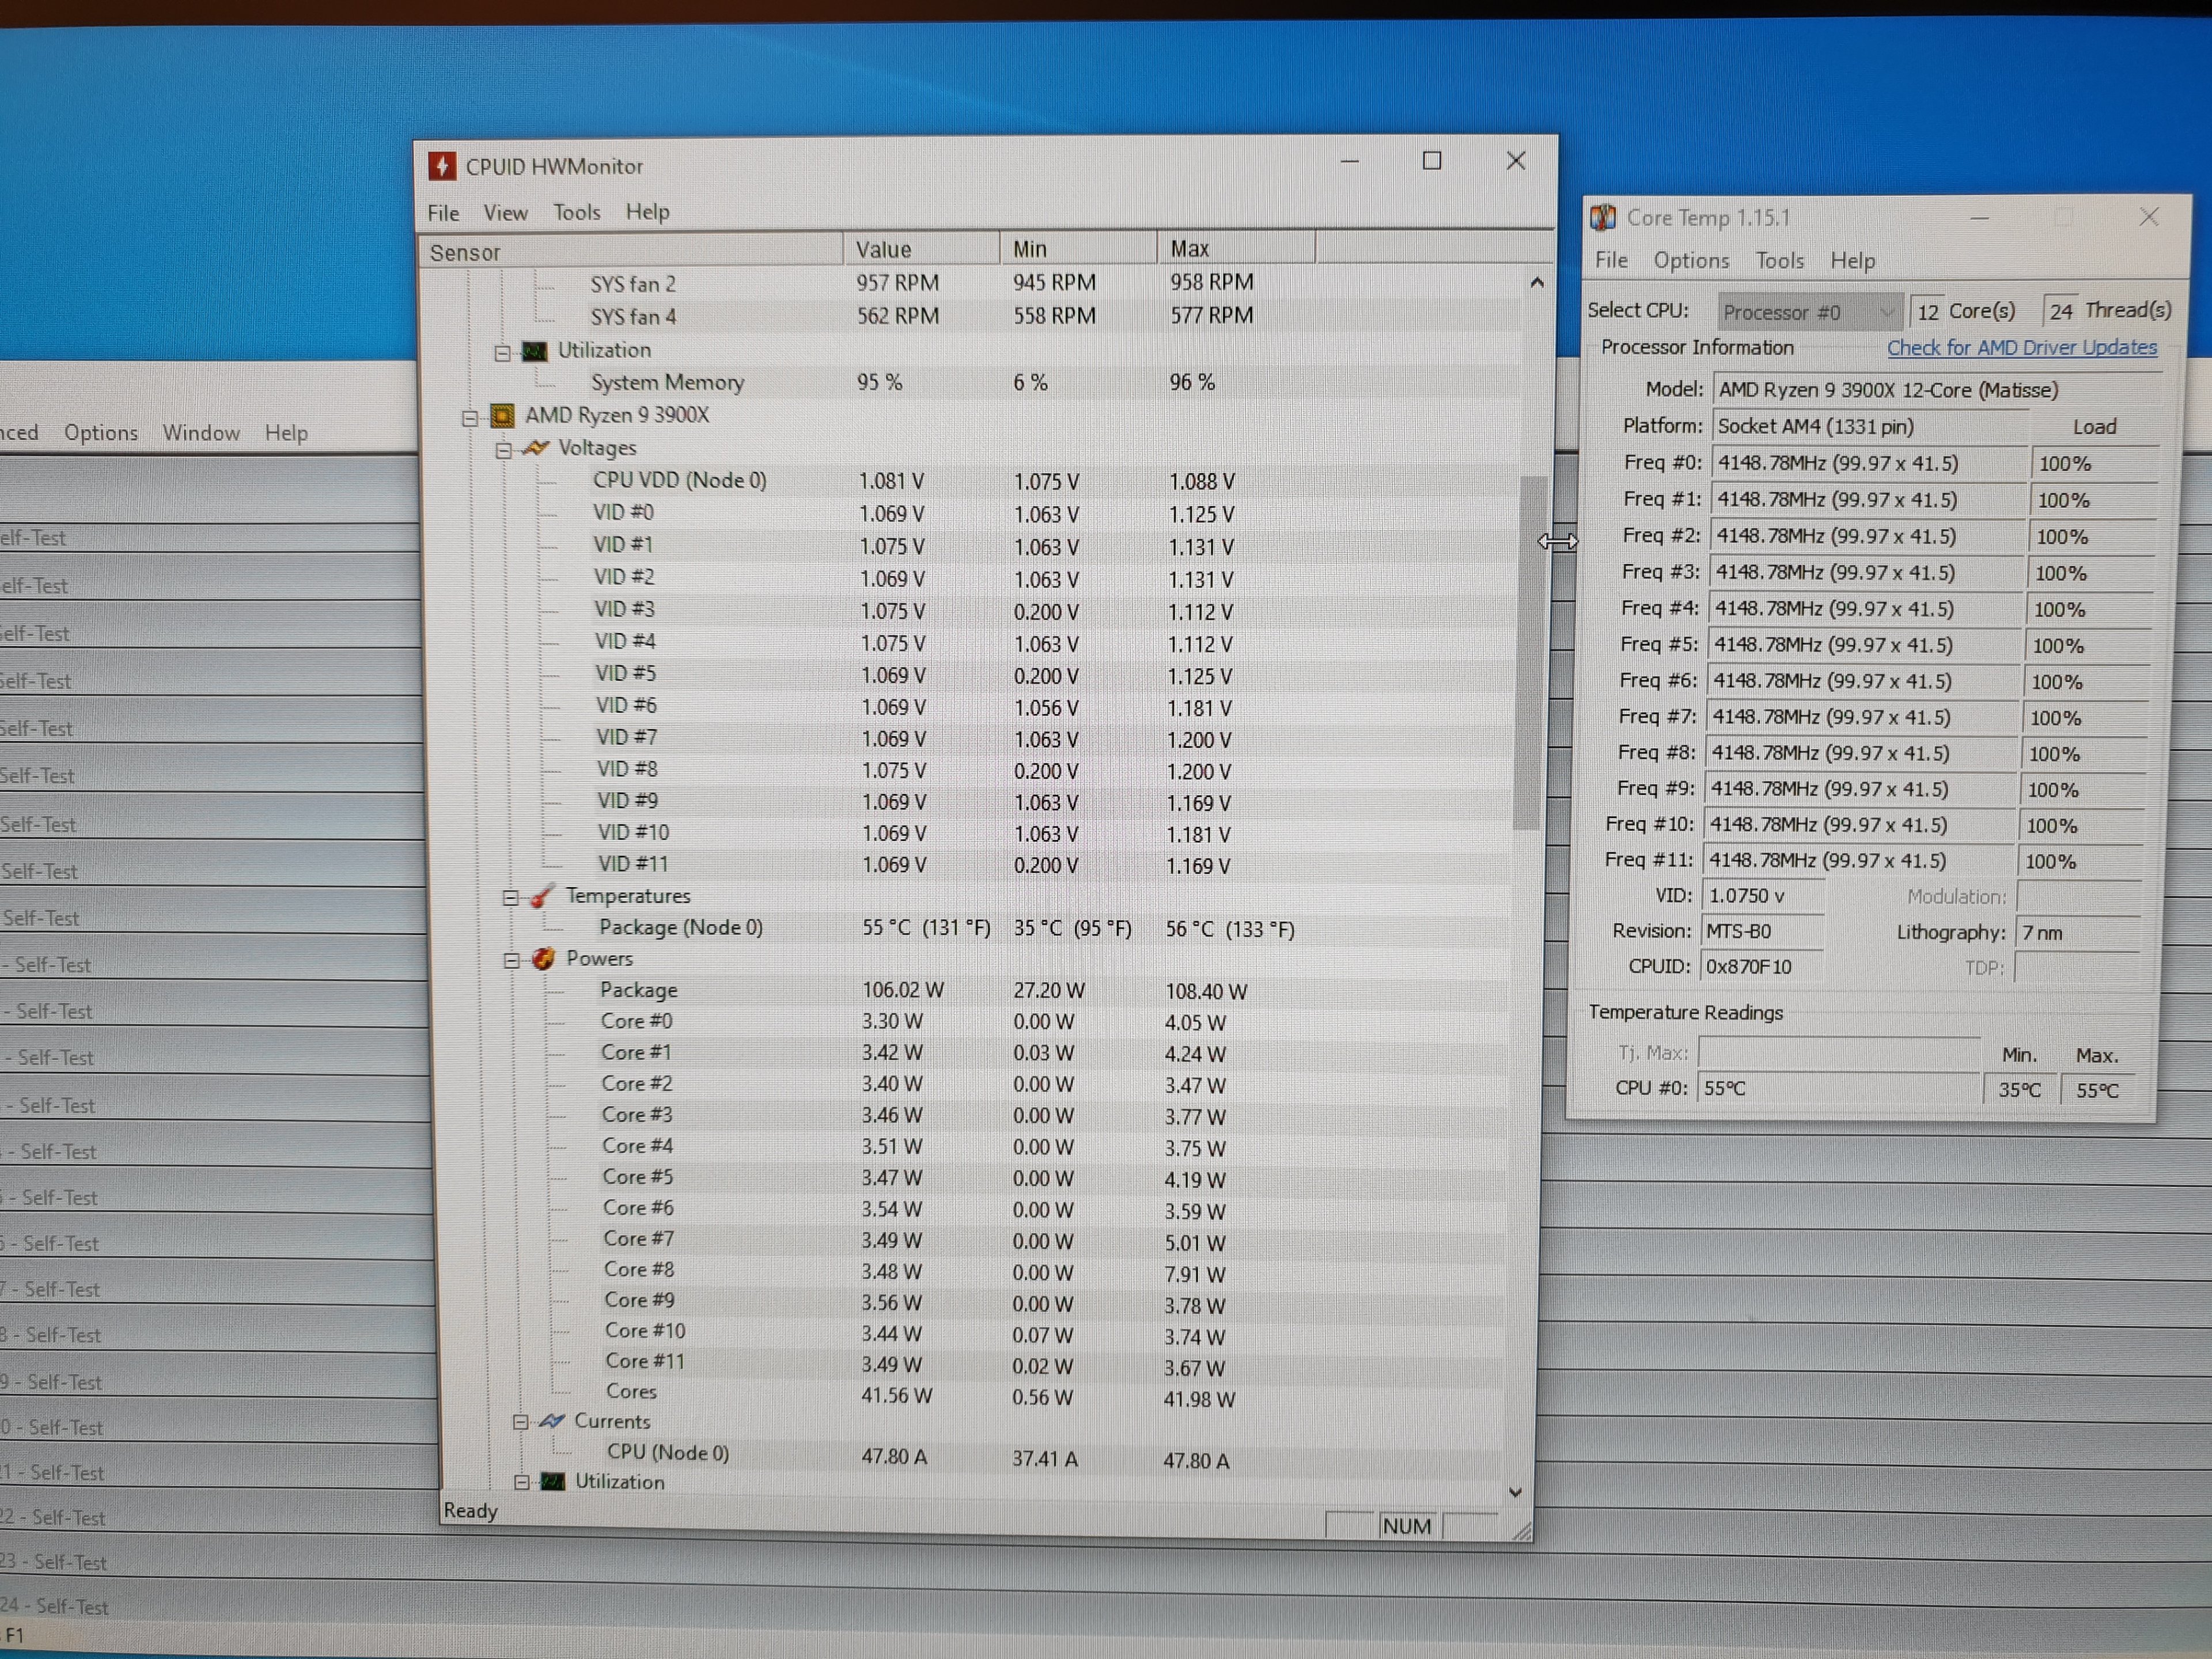Click the Powers flame icon
Screen dimensions: 2212x1659
pyautogui.click(x=543, y=959)
